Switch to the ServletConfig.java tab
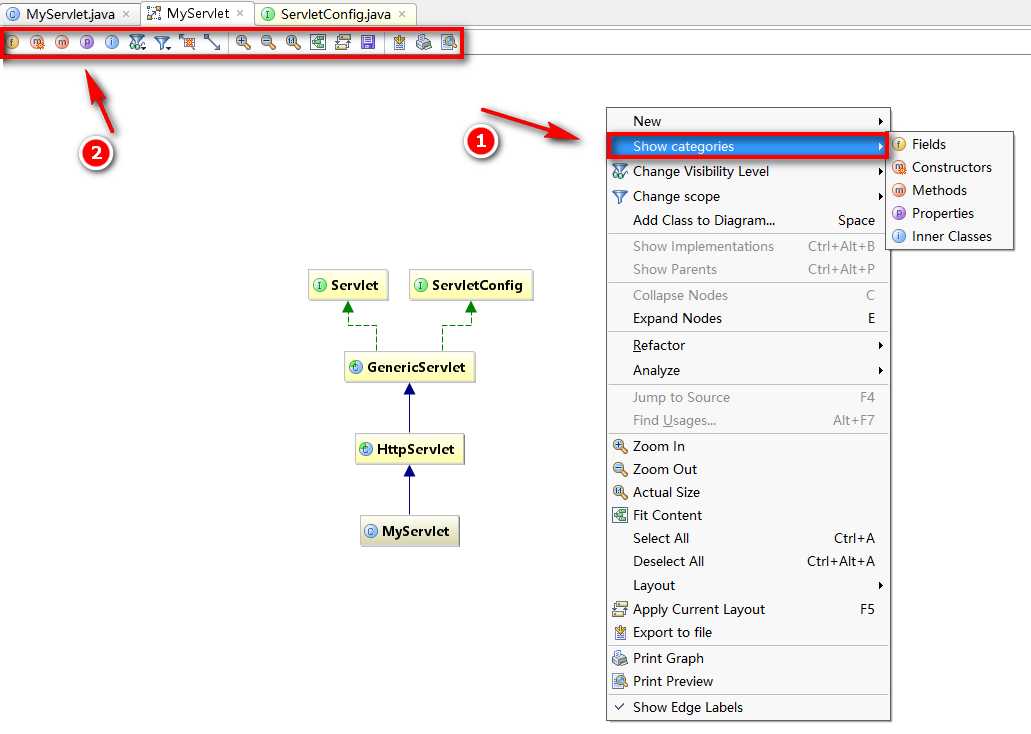This screenshot has height=734, width=1031. pos(335,14)
